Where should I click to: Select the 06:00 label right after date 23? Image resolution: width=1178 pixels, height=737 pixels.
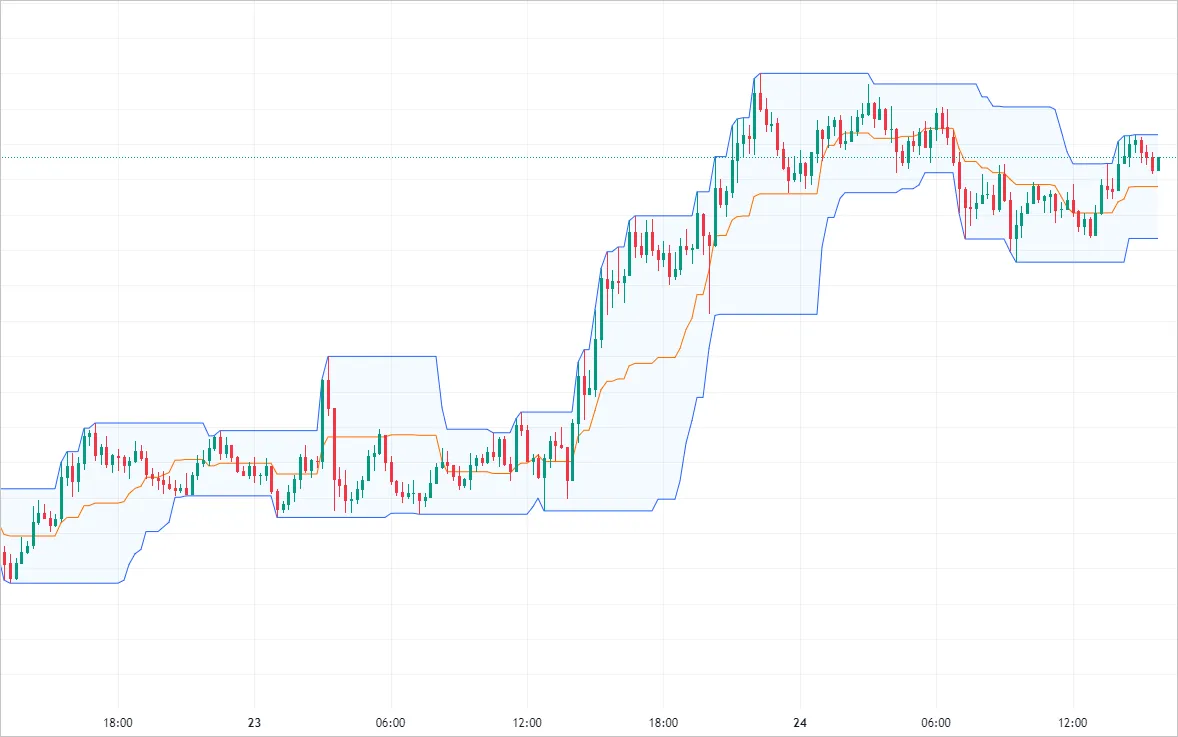click(x=390, y=723)
